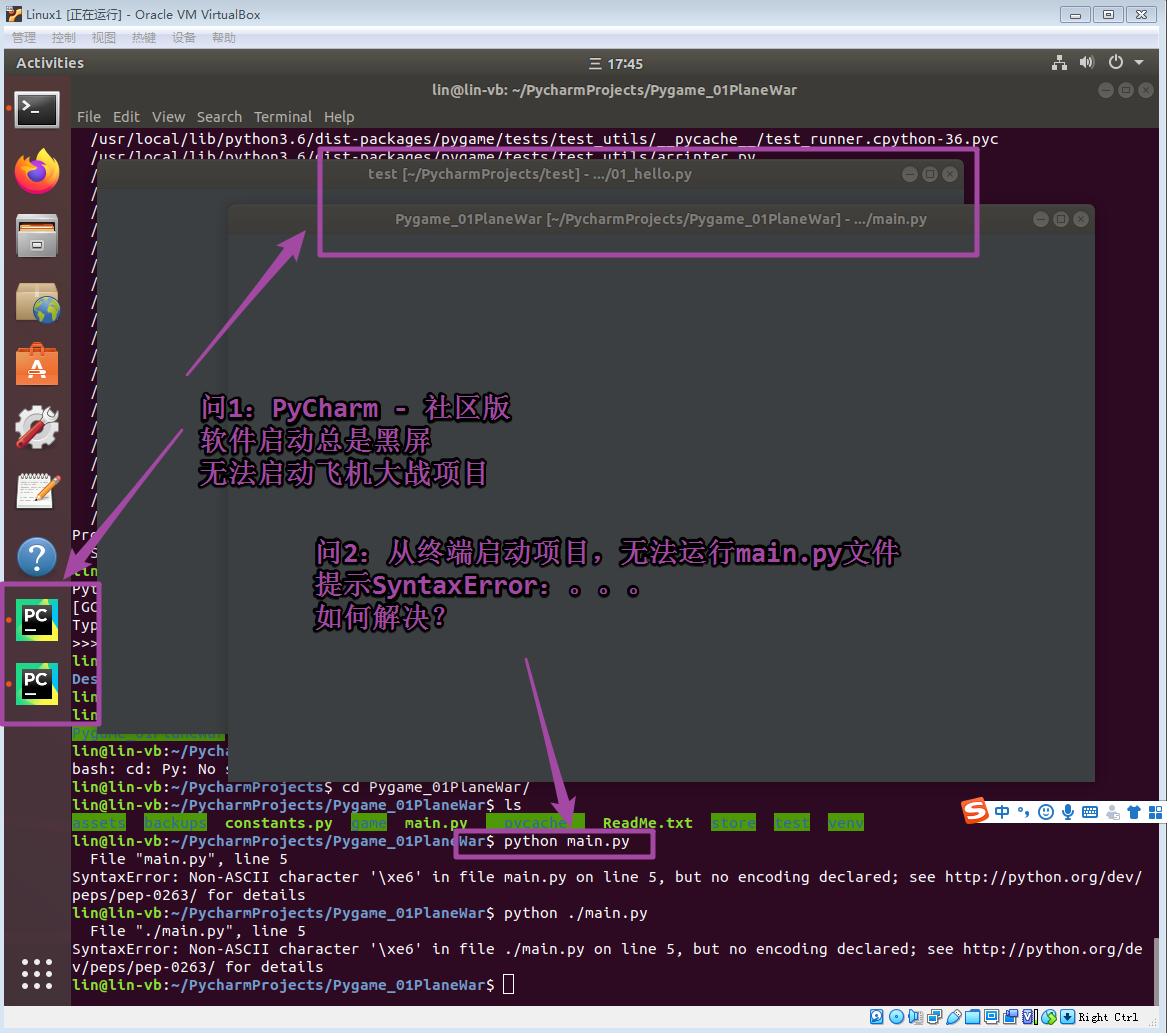Screen dimensions: 1167x1033
Task: Open Ubuntu Software from the dock
Action: point(36,365)
